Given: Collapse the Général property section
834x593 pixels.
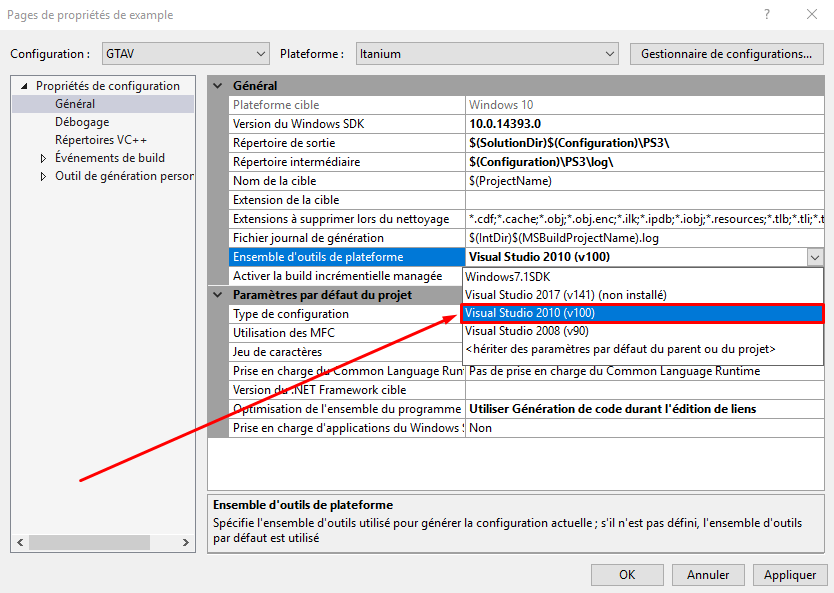Looking at the screenshot, I should click(x=218, y=86).
